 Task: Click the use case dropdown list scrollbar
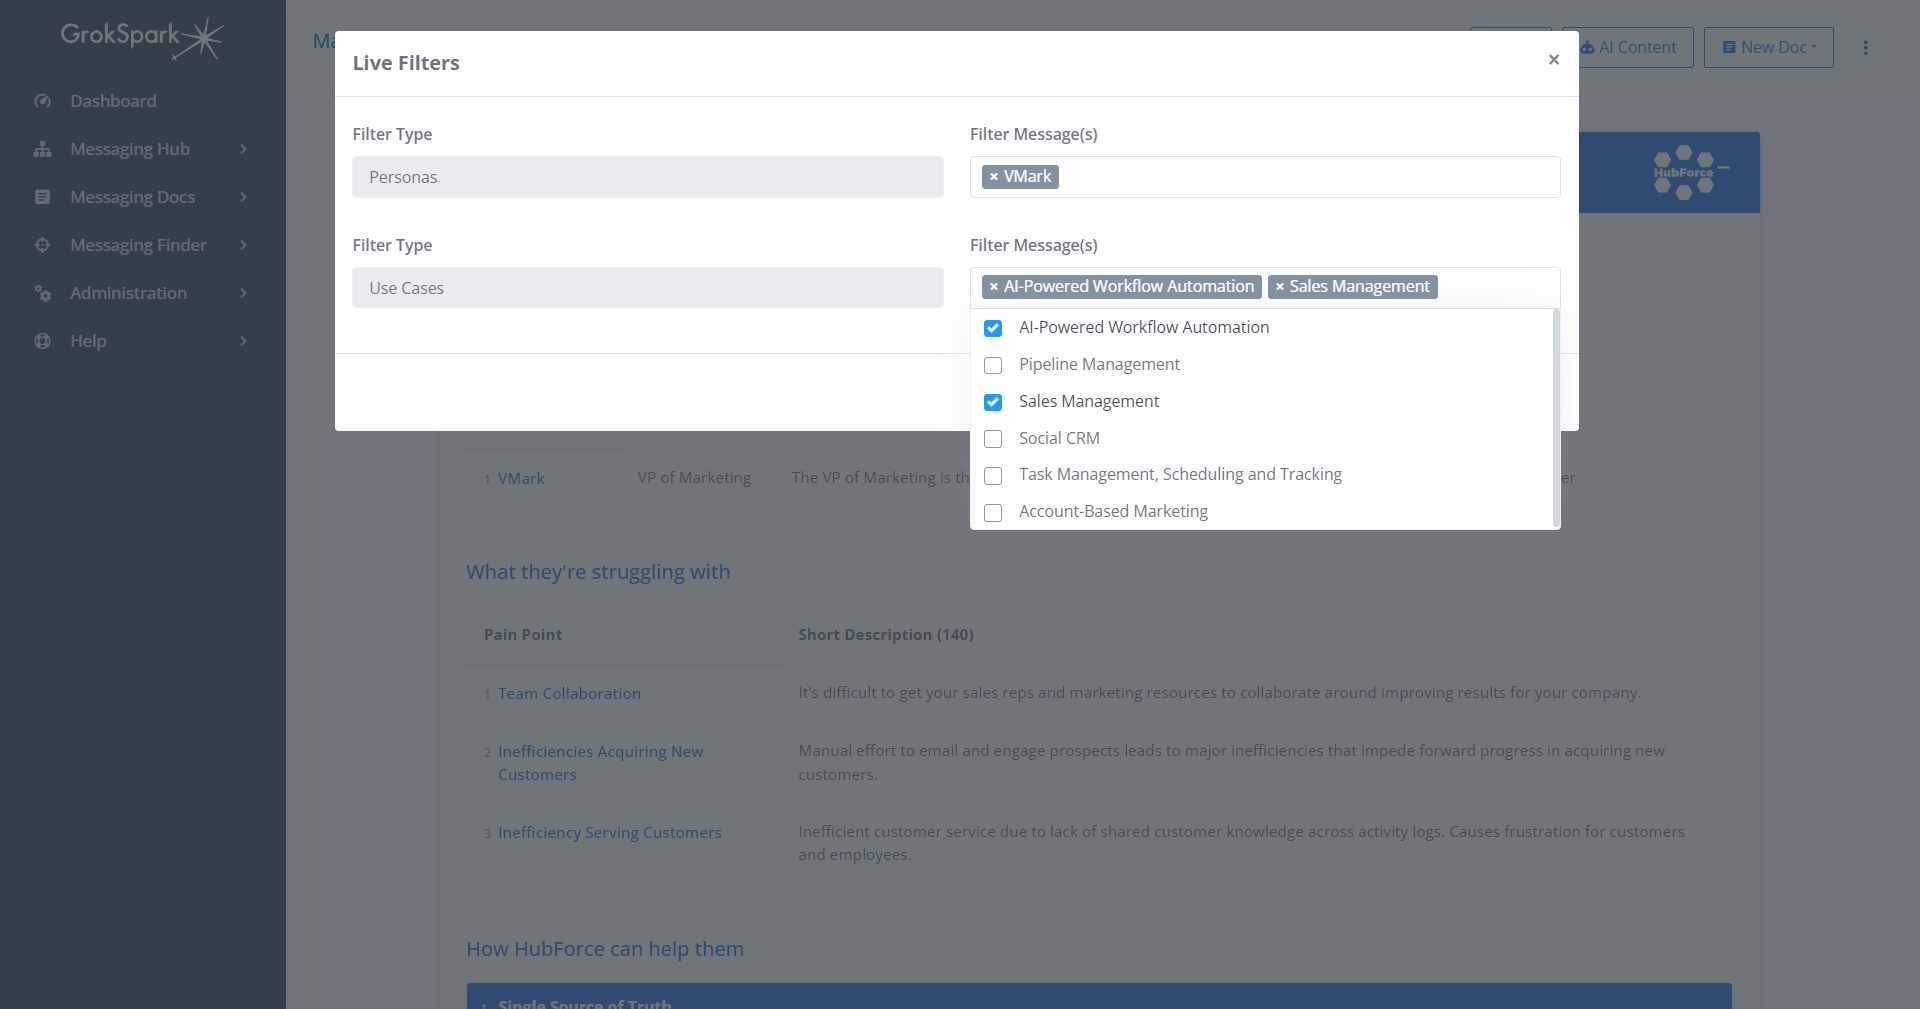point(1555,418)
